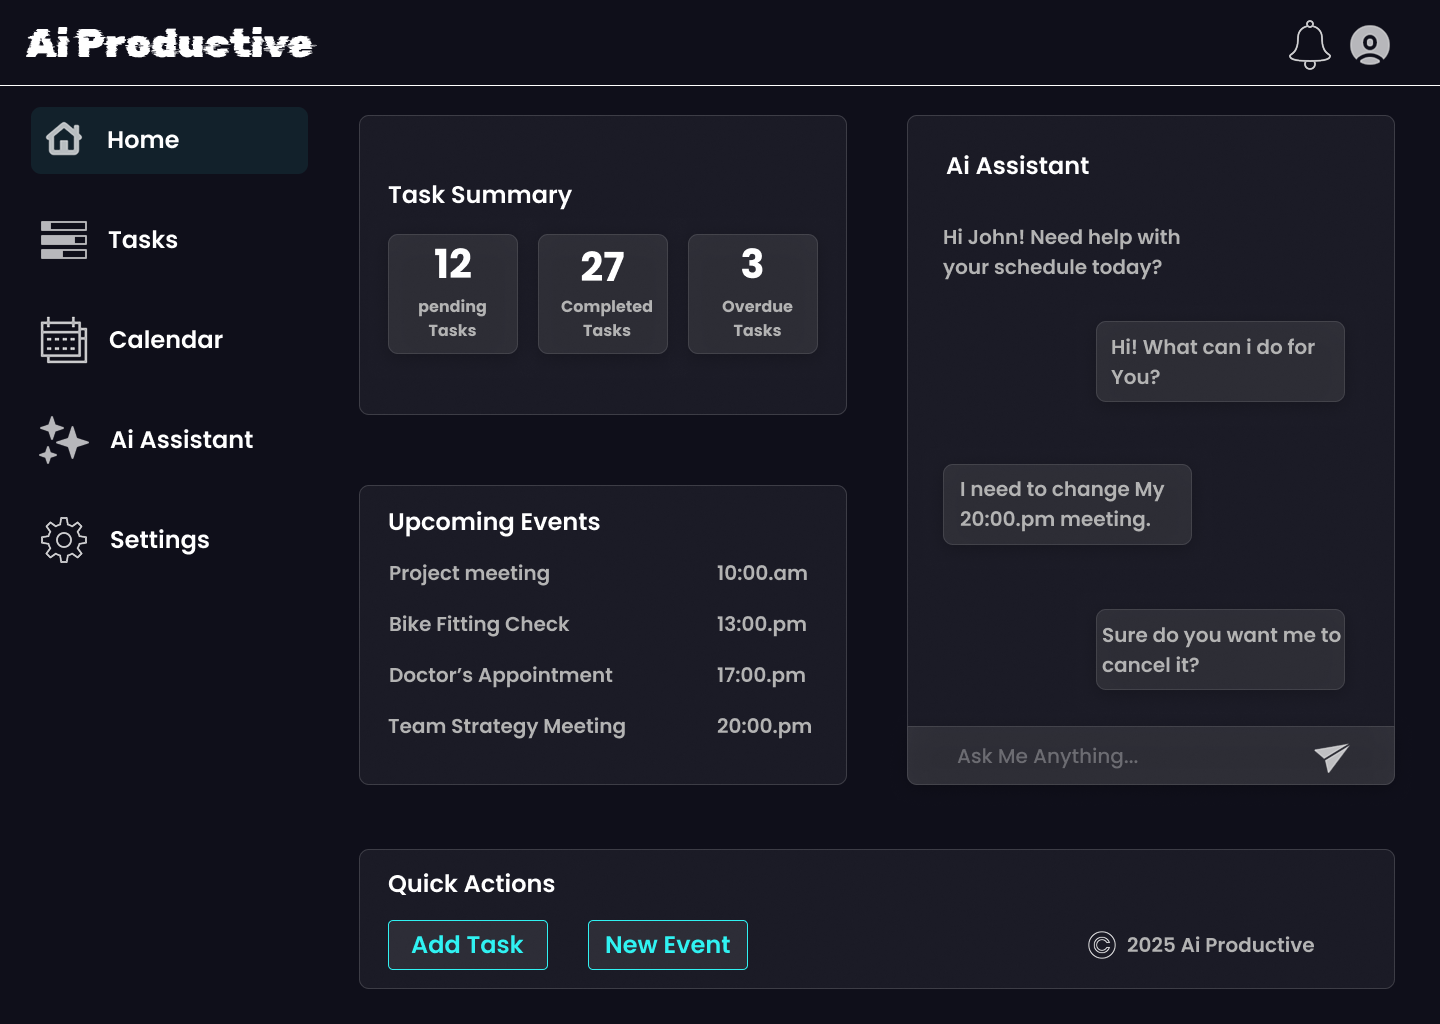Viewport: 1440px width, 1024px height.
Task: Select the Team Strategy Meeting event
Action: pos(507,726)
